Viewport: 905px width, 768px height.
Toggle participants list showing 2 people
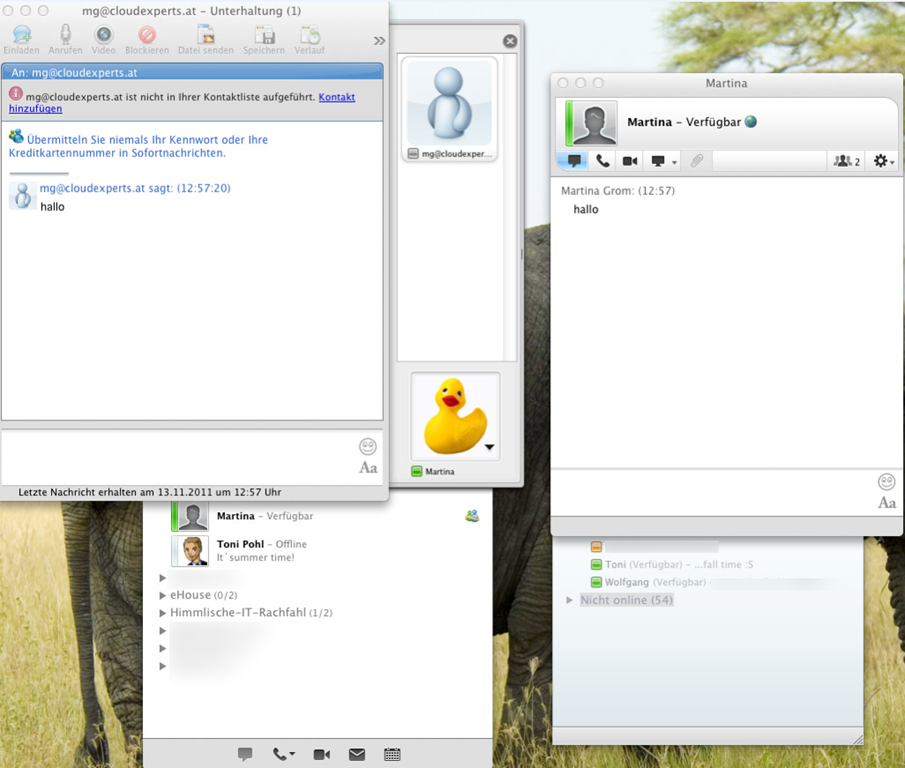coord(846,161)
